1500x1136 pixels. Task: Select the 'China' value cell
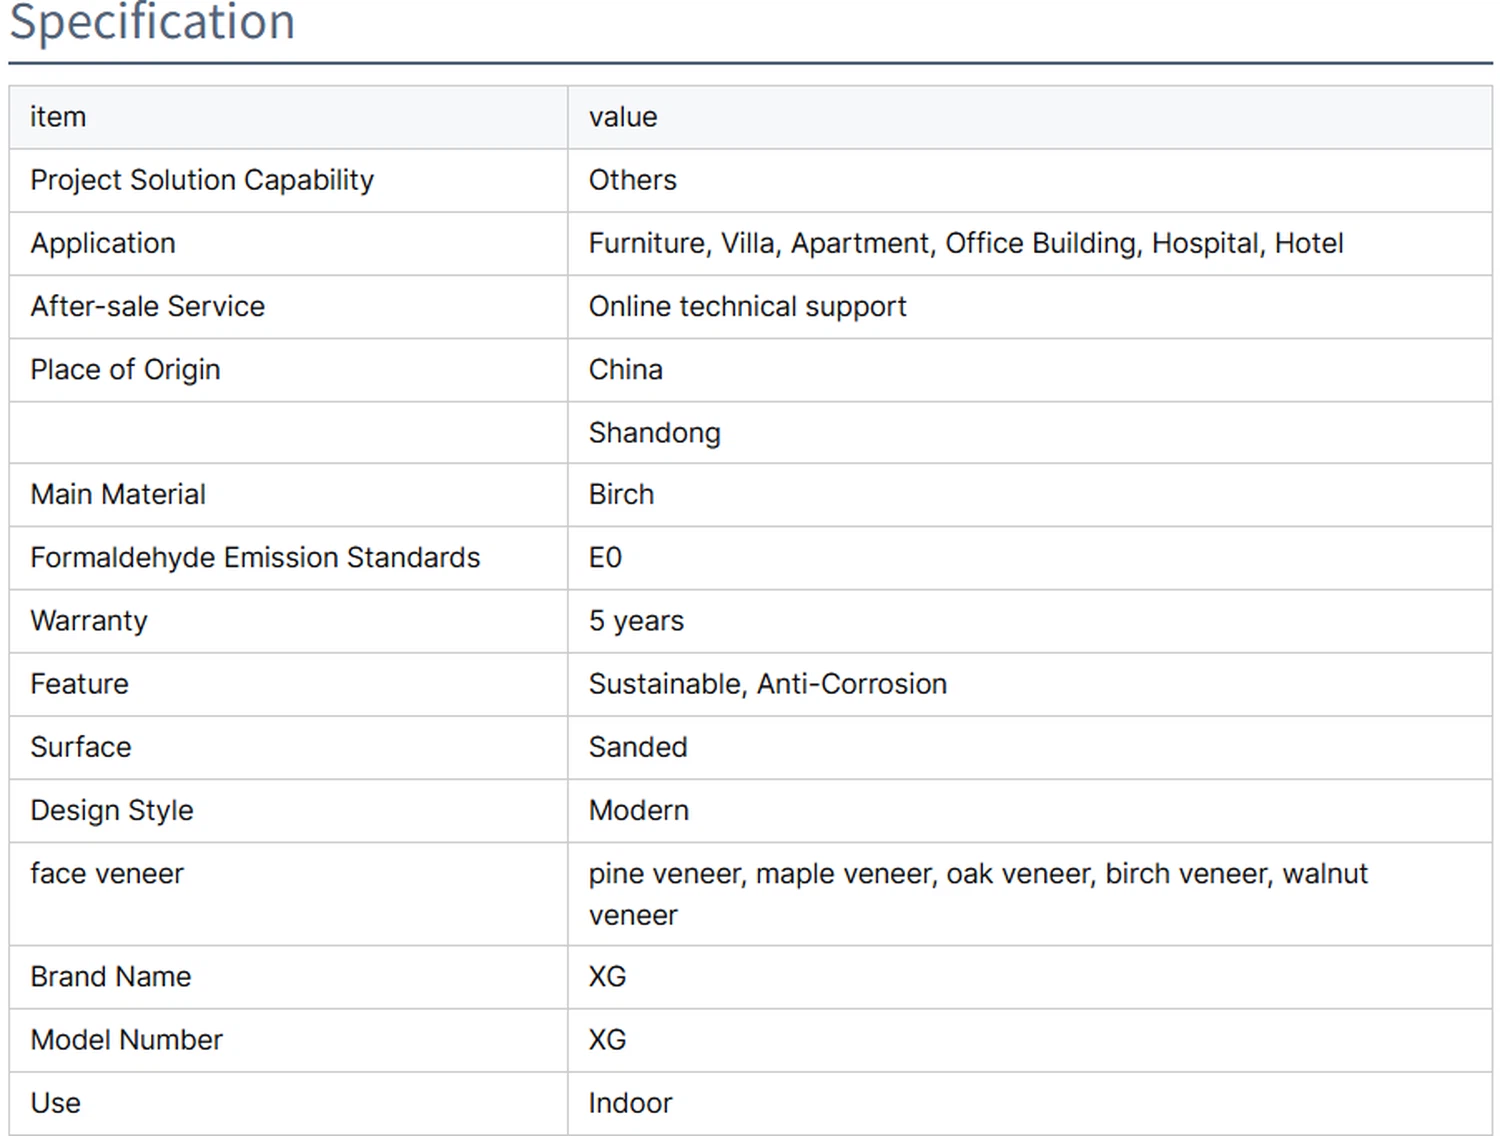(x=625, y=369)
